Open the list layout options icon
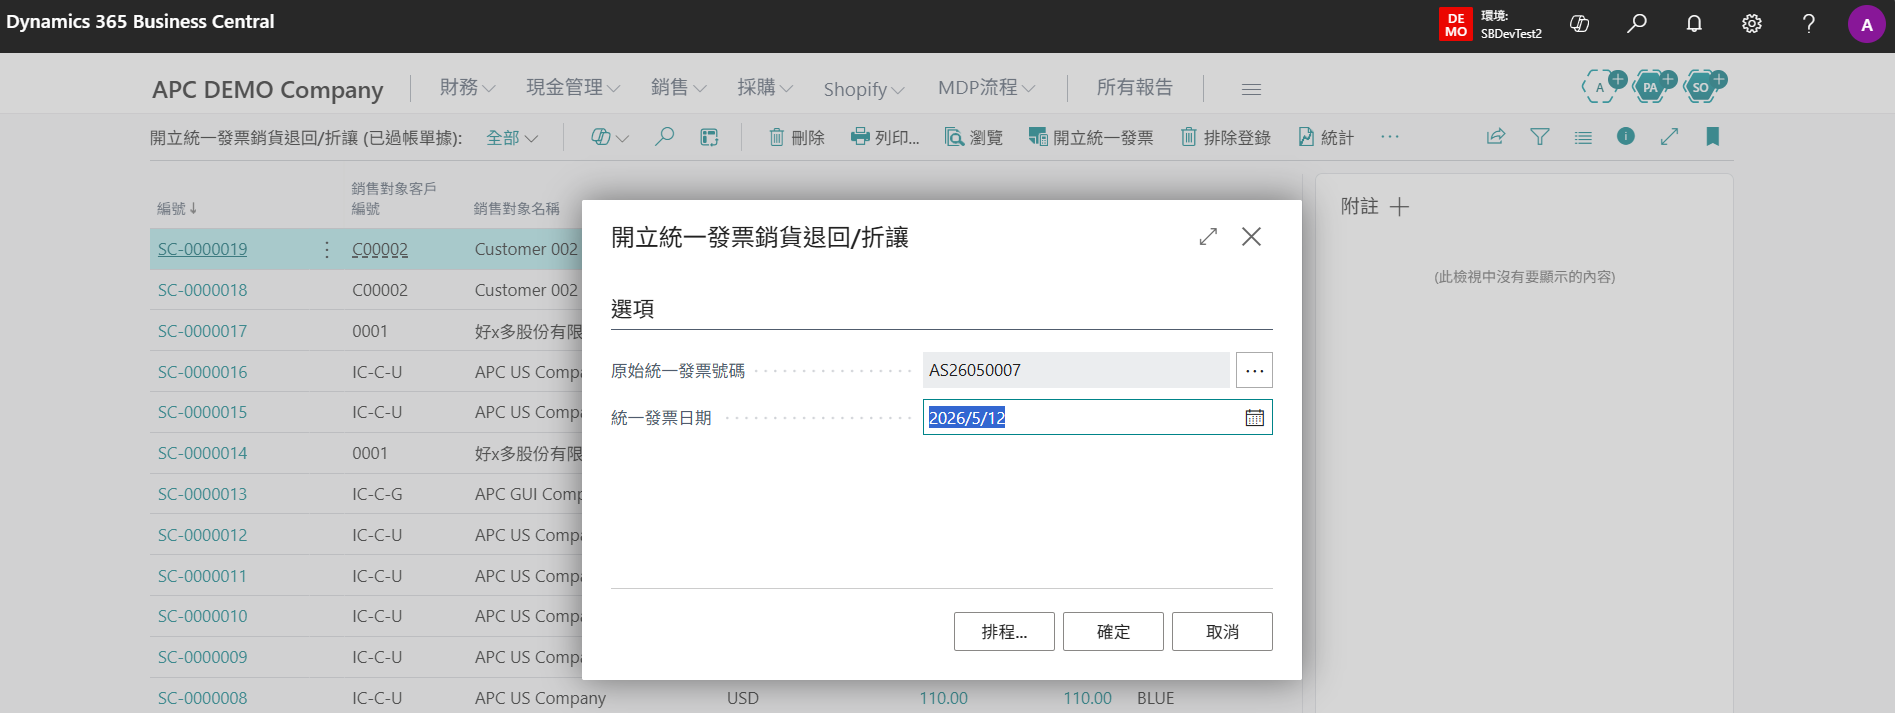The height and width of the screenshot is (713, 1895). click(x=1583, y=137)
